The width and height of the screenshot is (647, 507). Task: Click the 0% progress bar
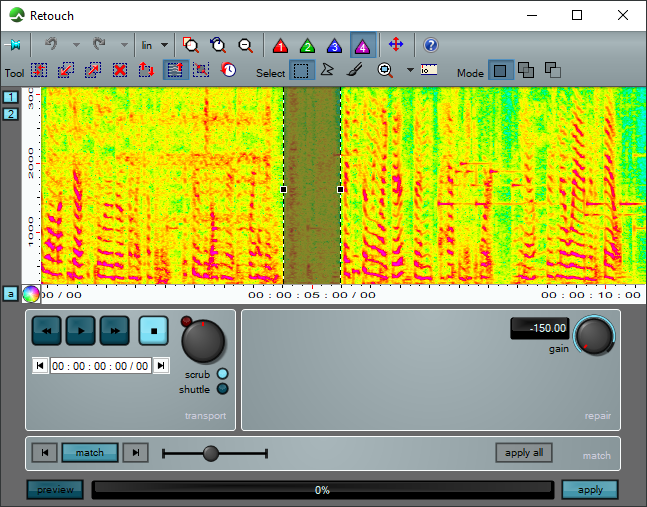(x=323, y=490)
